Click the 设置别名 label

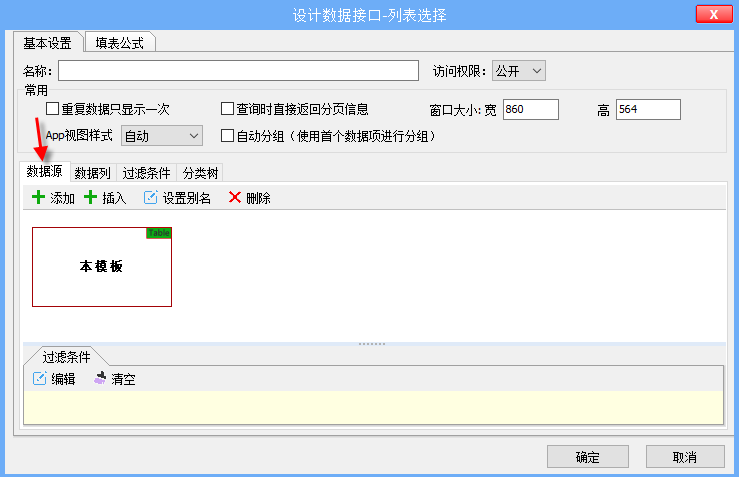click(x=187, y=198)
